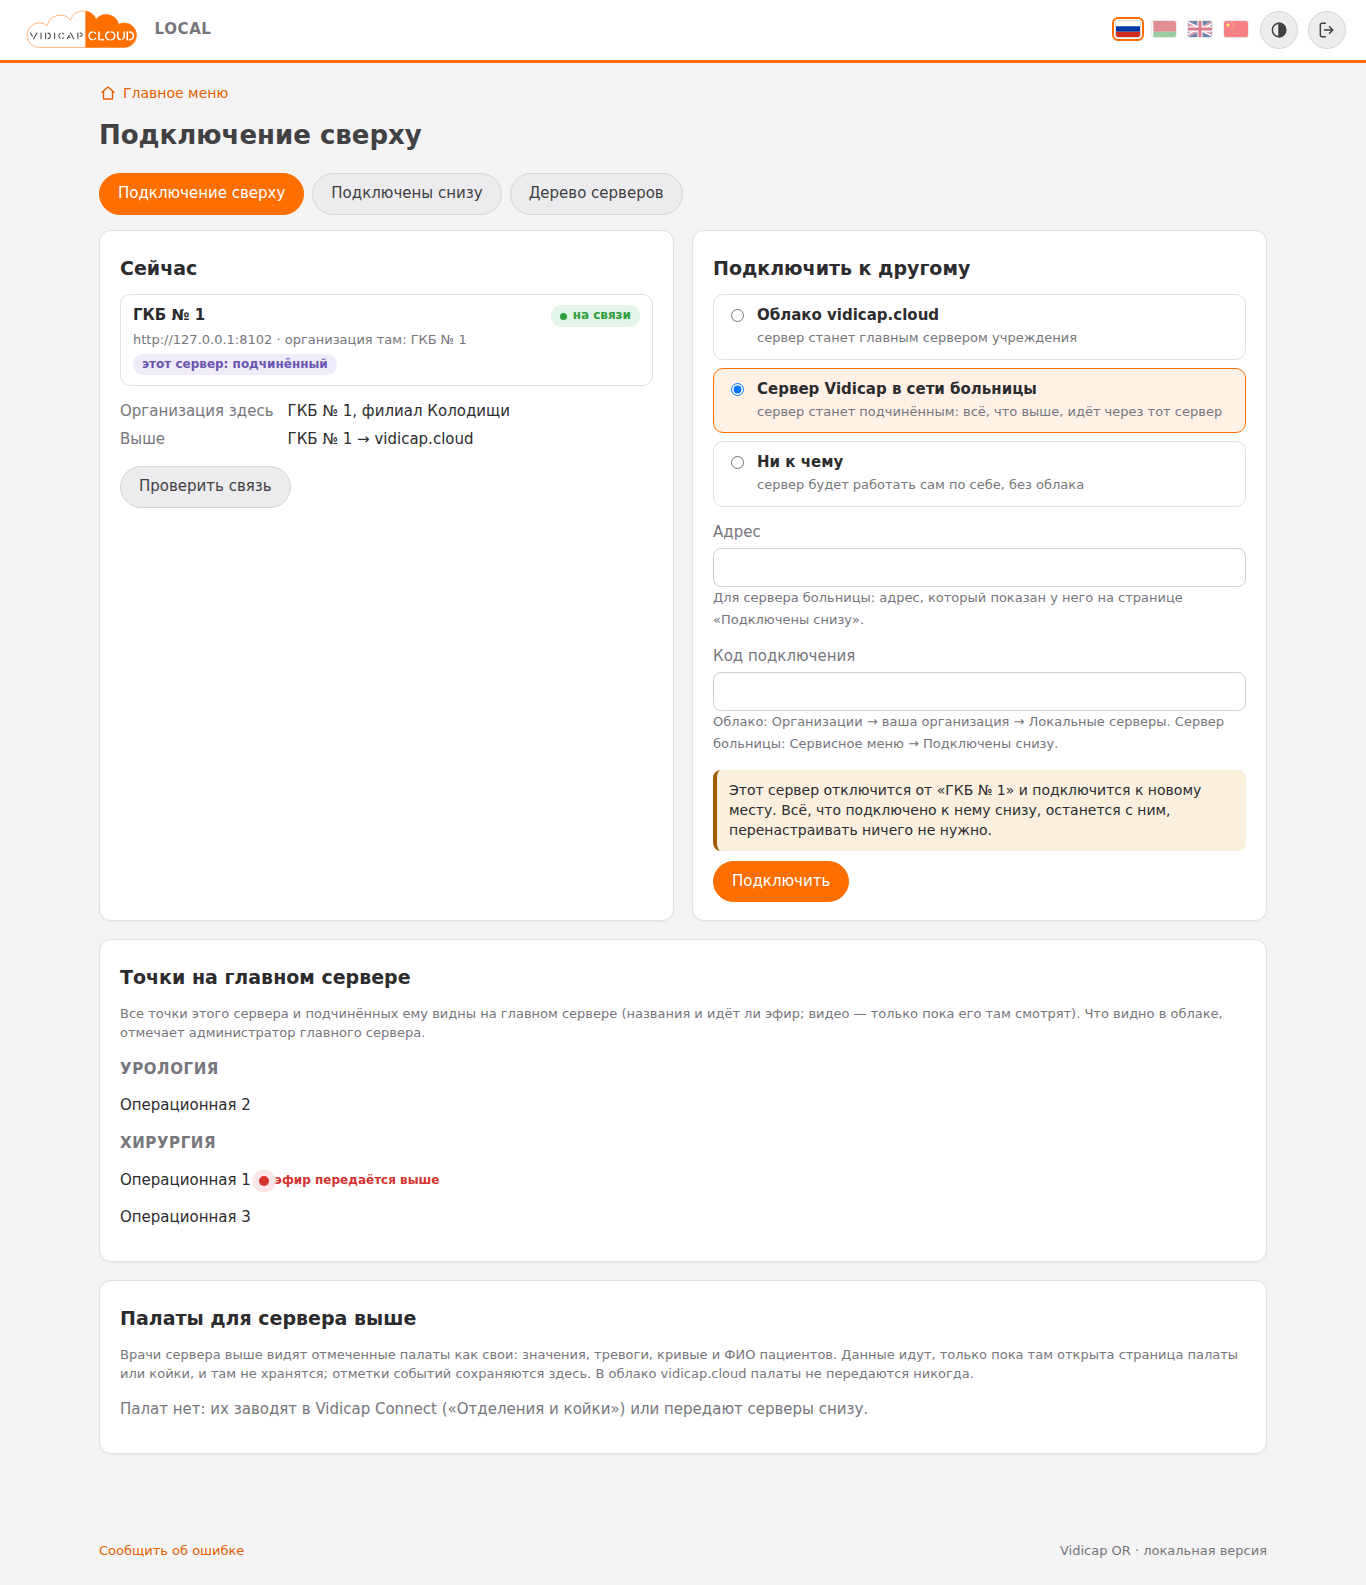Switch to Подключены снизу tab
The height and width of the screenshot is (1585, 1366).
click(407, 193)
